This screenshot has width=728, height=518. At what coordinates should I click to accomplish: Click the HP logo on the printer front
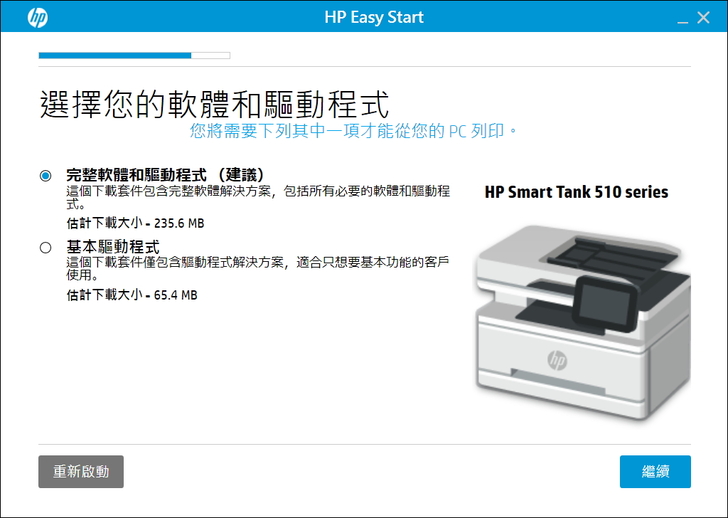point(557,360)
